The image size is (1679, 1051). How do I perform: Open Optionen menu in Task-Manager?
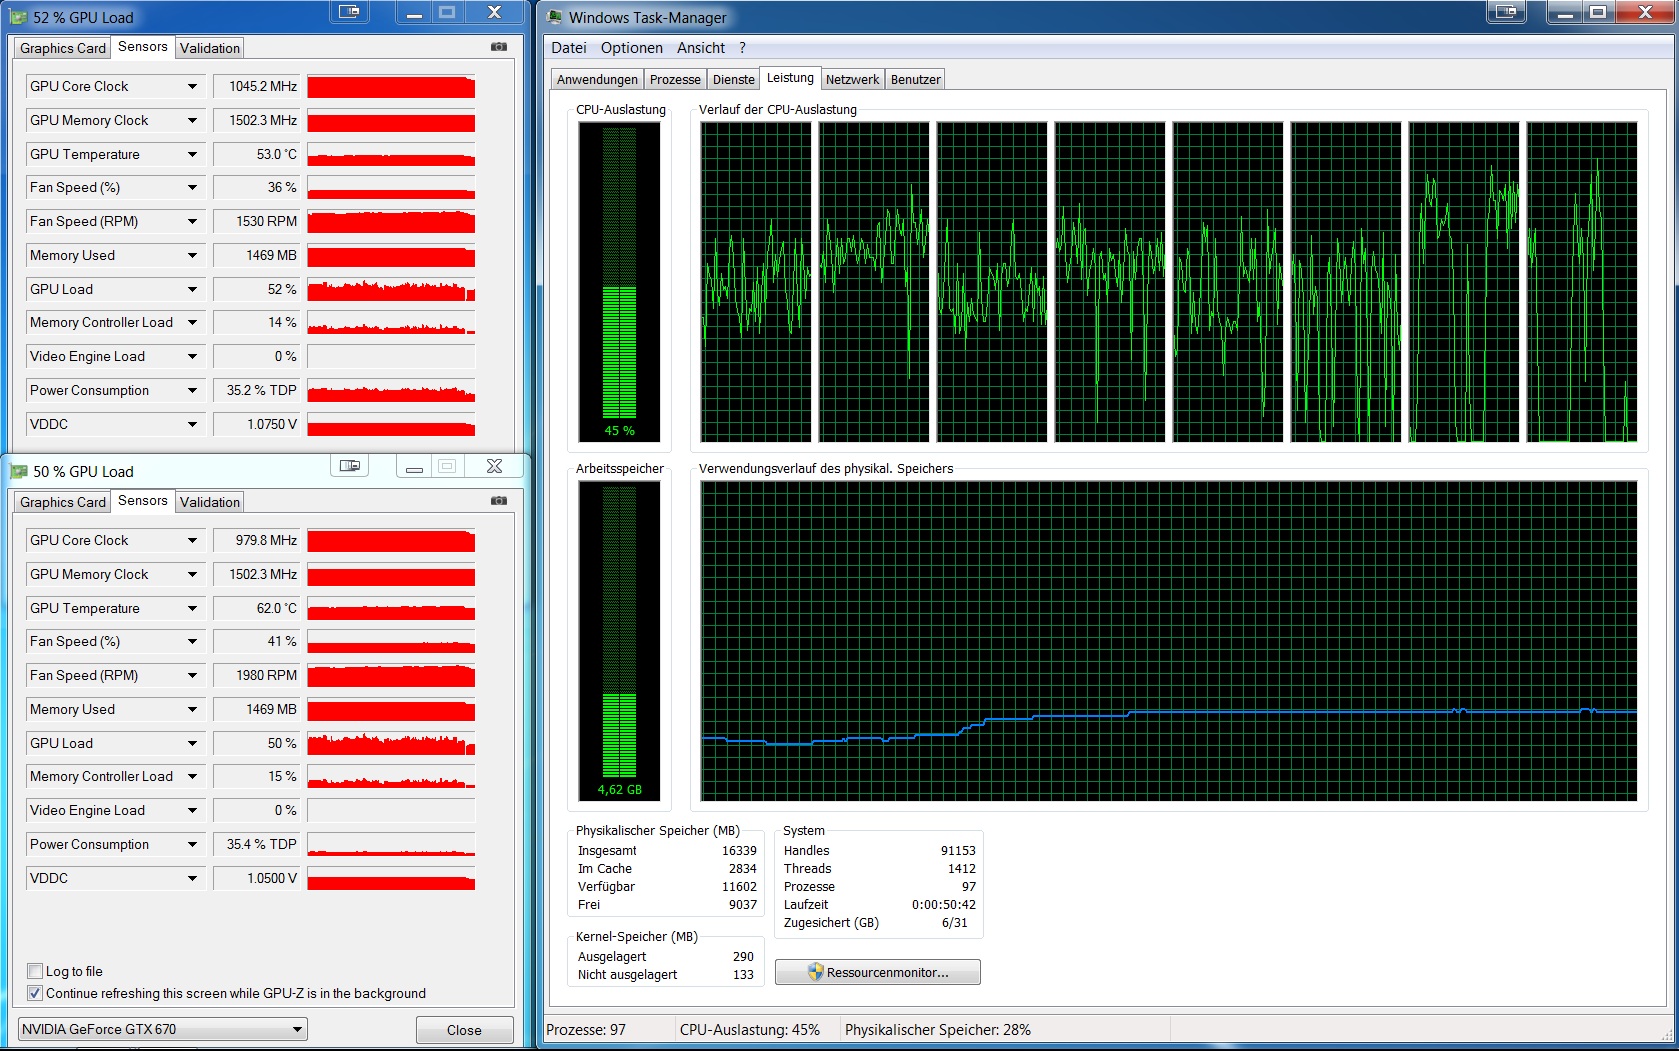click(x=632, y=48)
